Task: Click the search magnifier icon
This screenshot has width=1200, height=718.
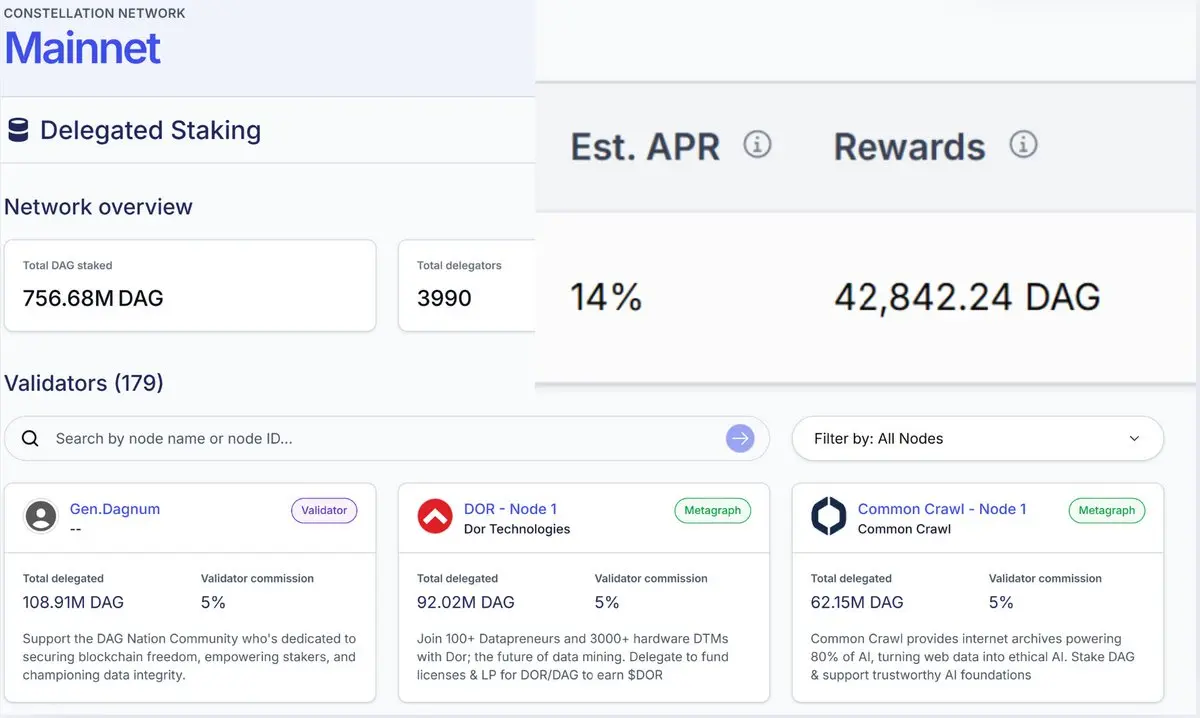Action: (x=30, y=438)
